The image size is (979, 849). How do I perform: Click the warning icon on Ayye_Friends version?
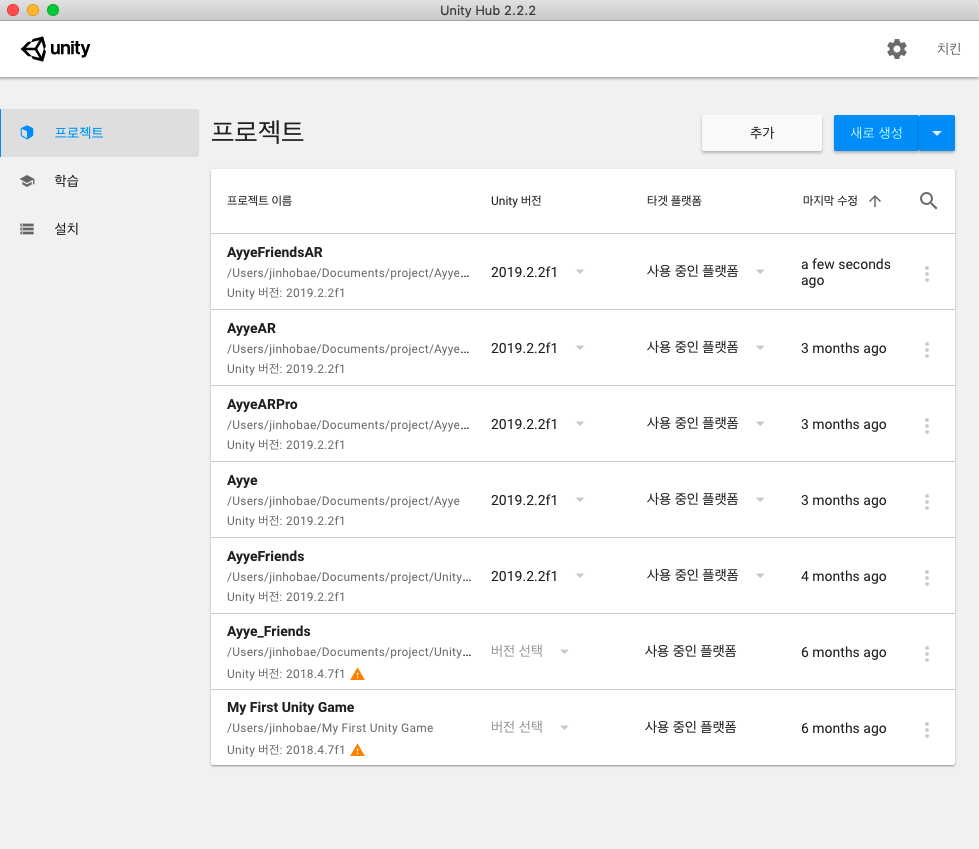point(357,674)
